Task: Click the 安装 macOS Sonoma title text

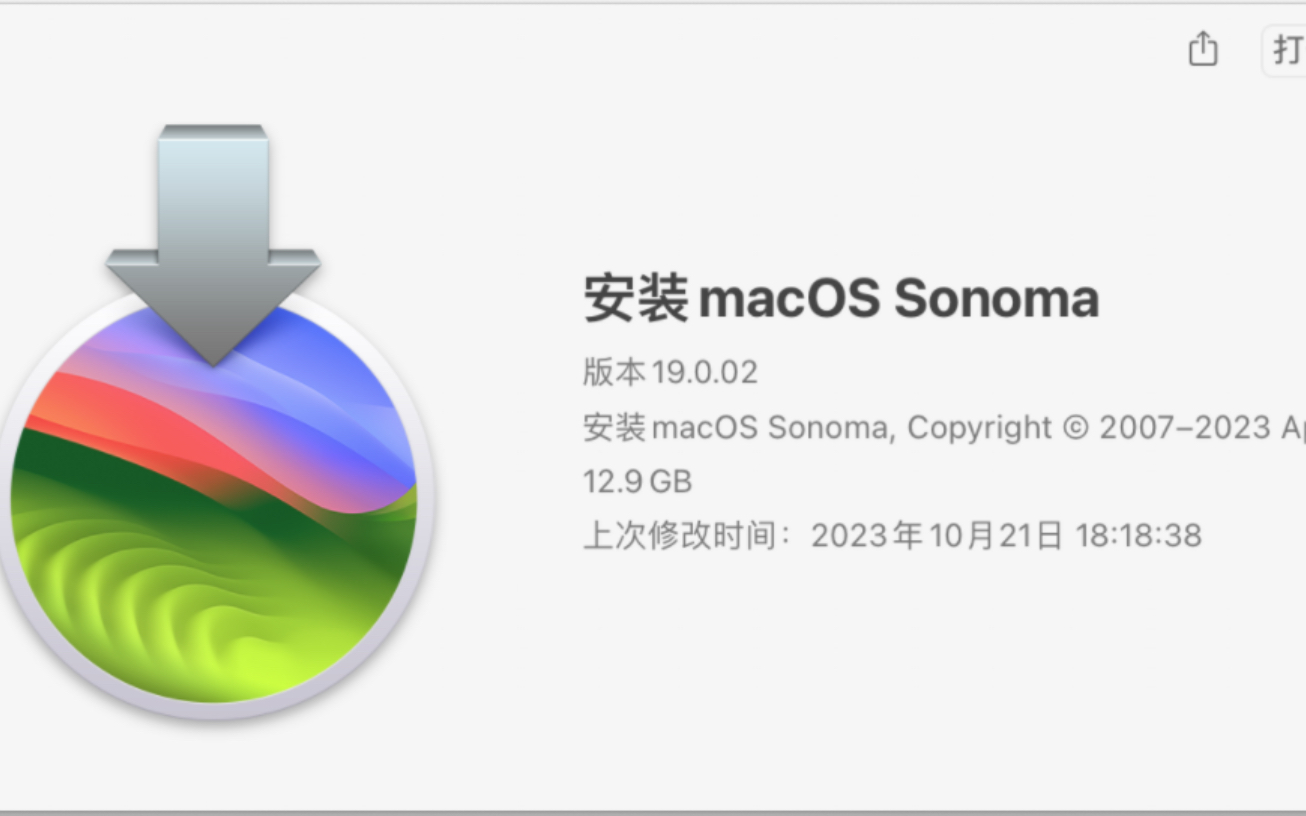Action: (x=840, y=297)
